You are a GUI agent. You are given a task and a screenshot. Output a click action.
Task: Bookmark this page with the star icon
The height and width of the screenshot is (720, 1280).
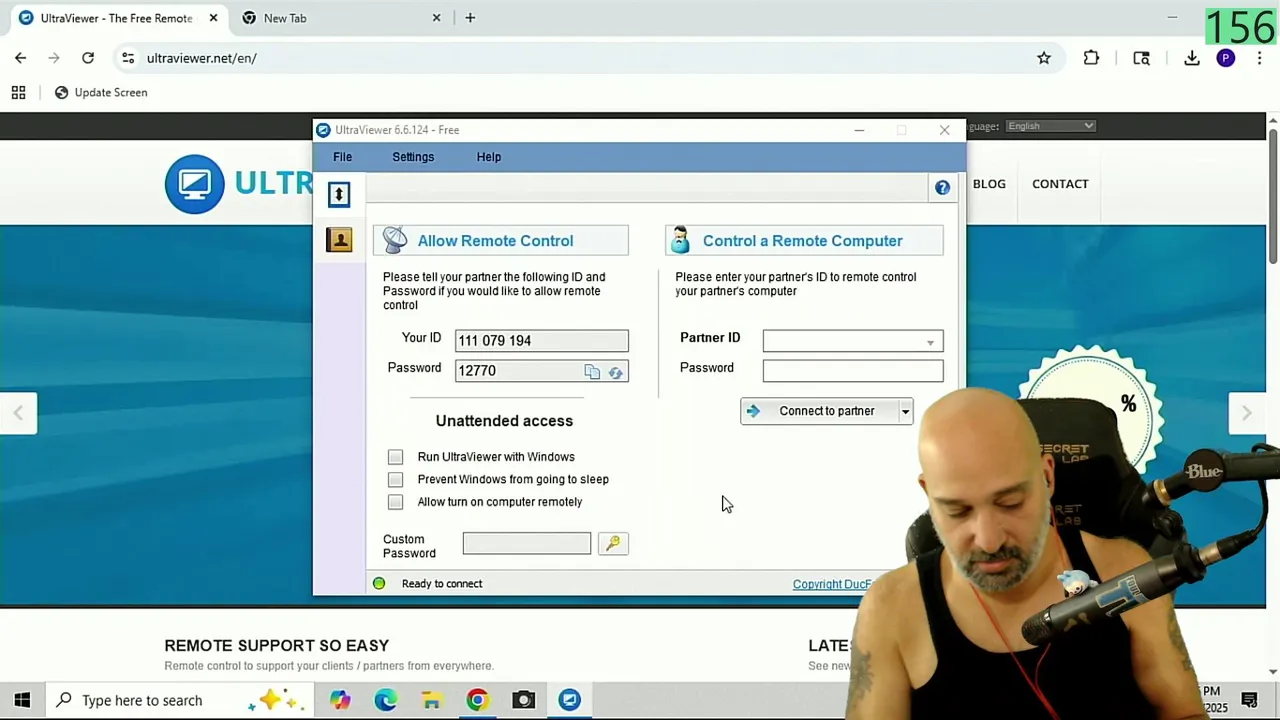pyautogui.click(x=1044, y=58)
